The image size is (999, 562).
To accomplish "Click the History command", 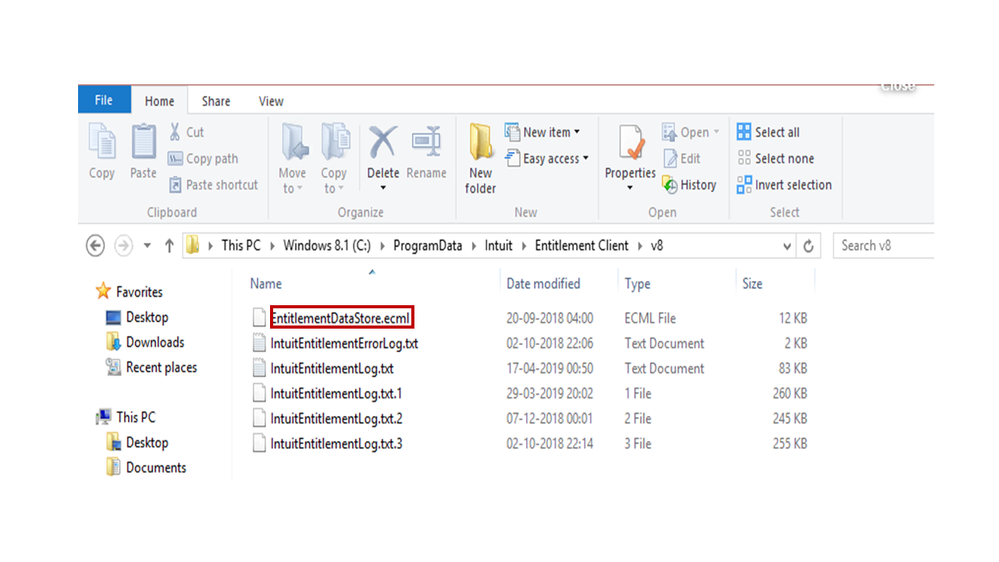I will [689, 185].
